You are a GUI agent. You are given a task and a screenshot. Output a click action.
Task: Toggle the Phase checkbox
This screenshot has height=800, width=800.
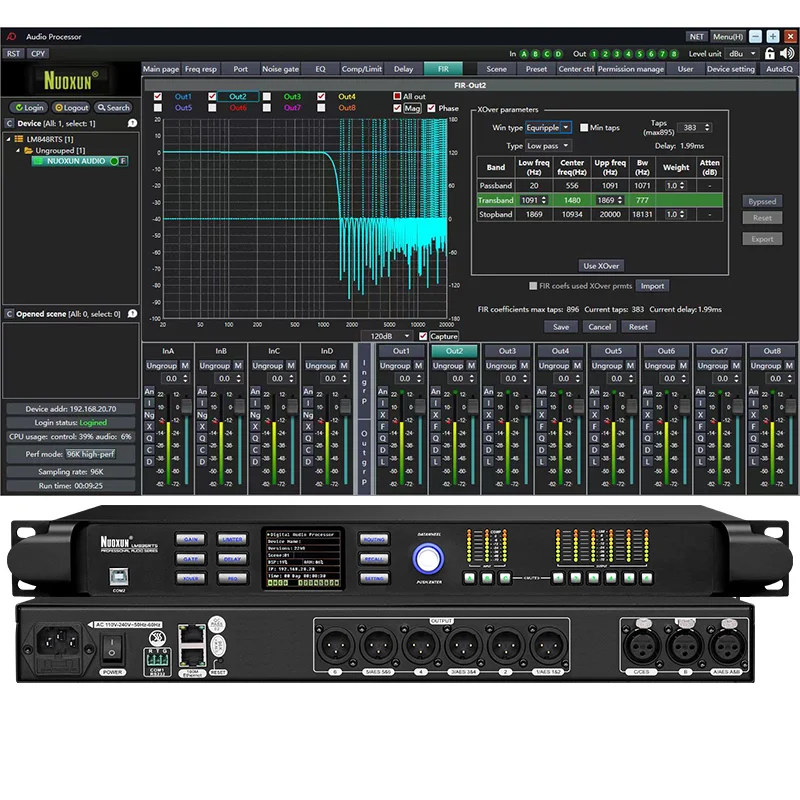point(431,108)
